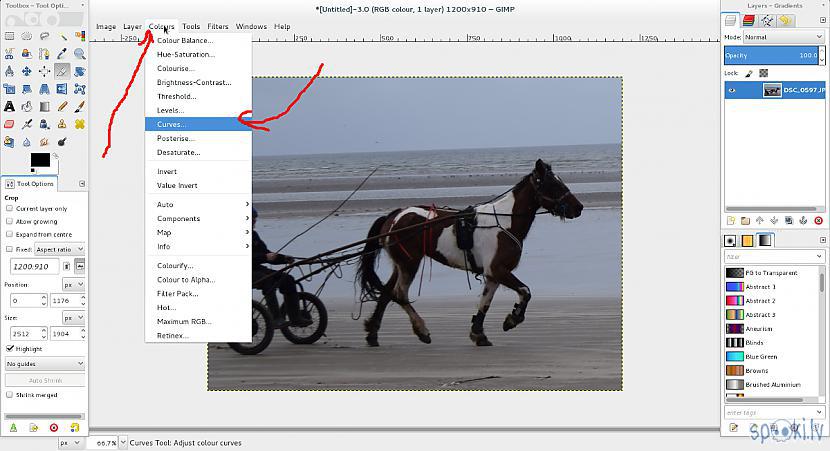Choose Desaturate... menu entry
This screenshot has height=451, width=830.
point(198,152)
